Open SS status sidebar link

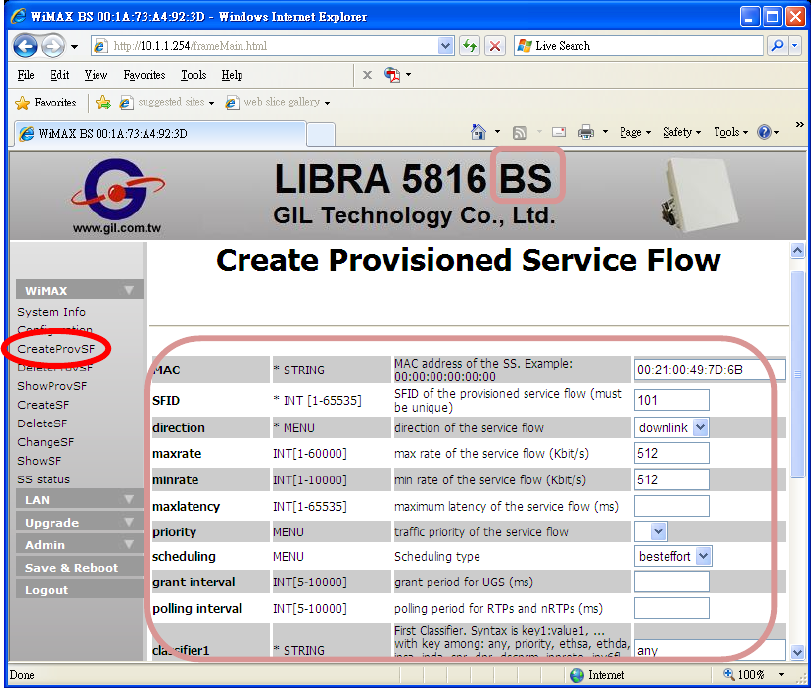[43, 479]
